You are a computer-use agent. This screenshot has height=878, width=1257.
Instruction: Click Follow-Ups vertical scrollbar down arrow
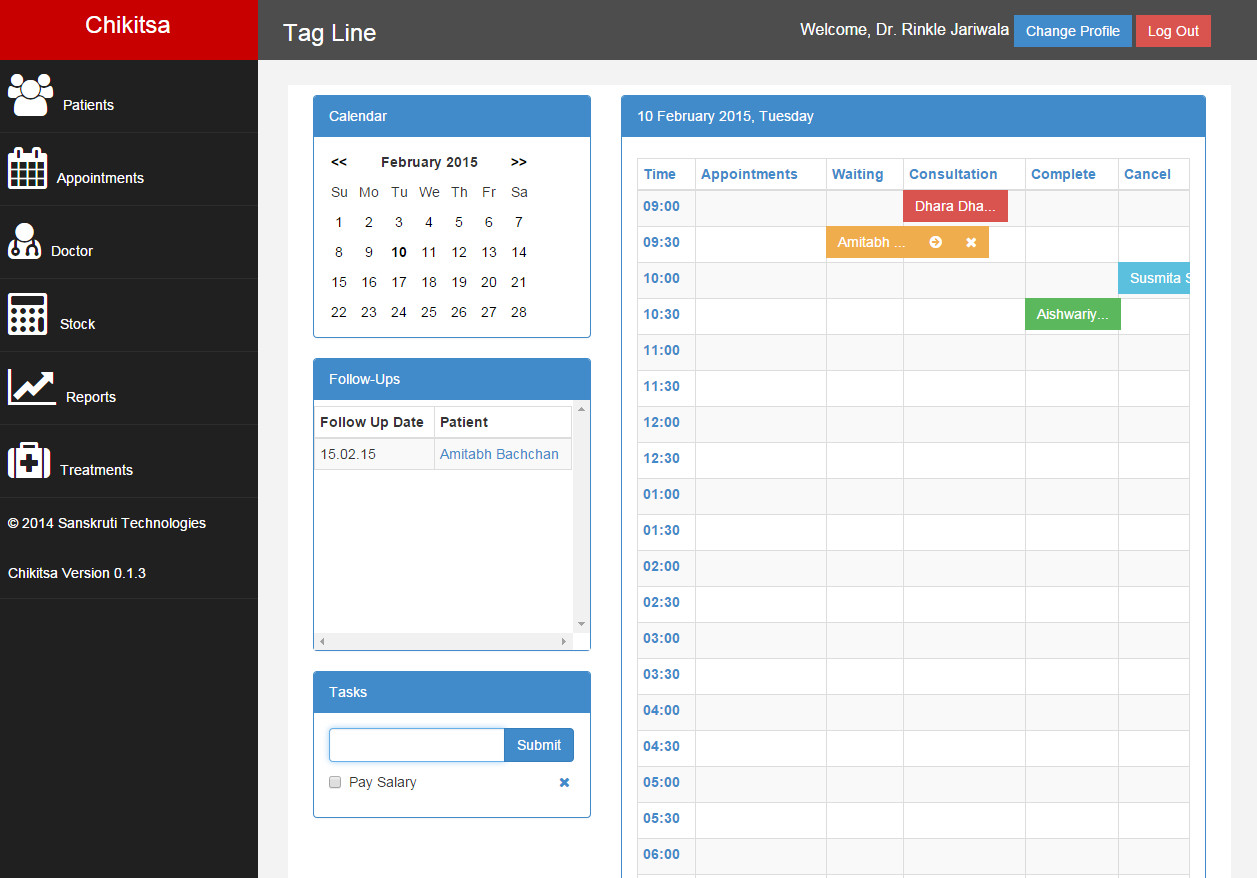[x=581, y=624]
